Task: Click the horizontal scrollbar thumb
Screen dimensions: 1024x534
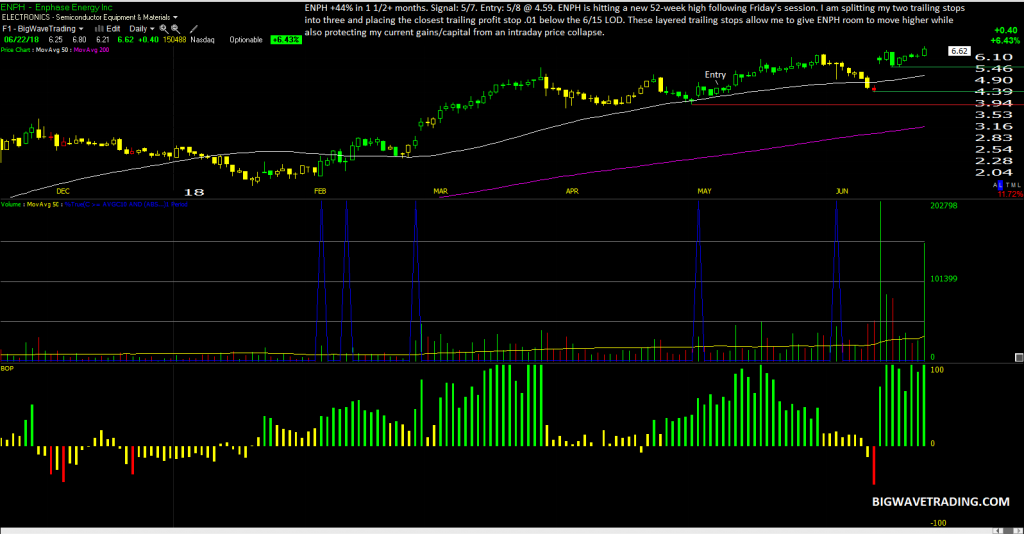Action: click(x=1008, y=531)
